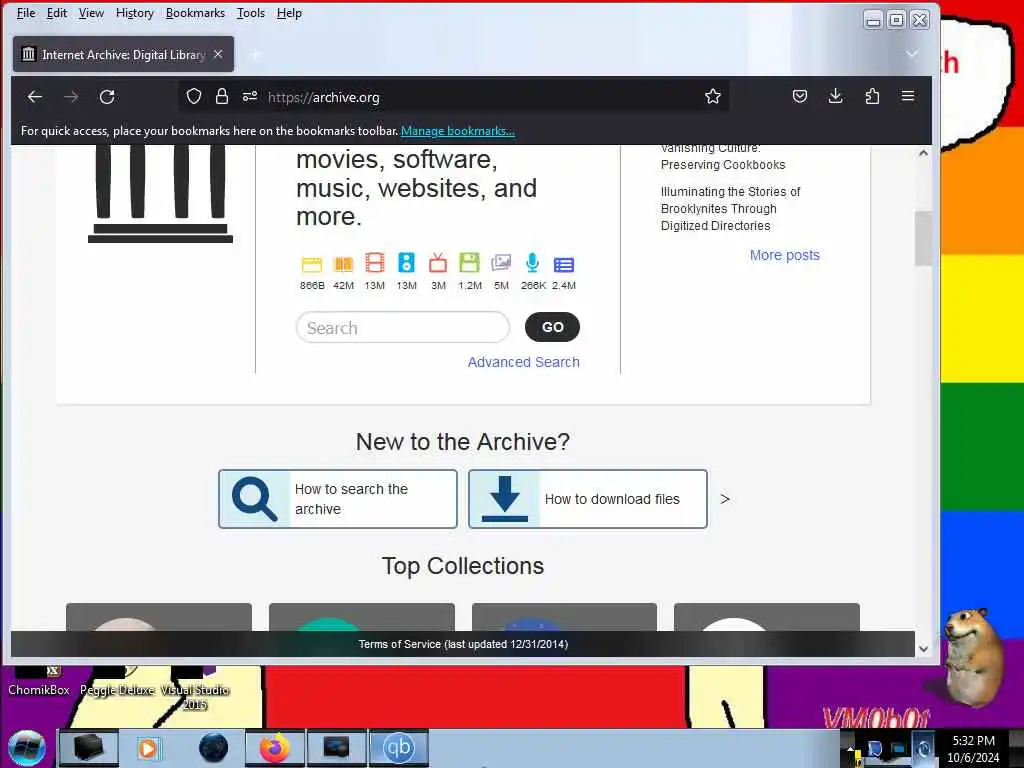1024x768 pixels.
Task: Reload the archive.org page
Action: pyautogui.click(x=107, y=97)
